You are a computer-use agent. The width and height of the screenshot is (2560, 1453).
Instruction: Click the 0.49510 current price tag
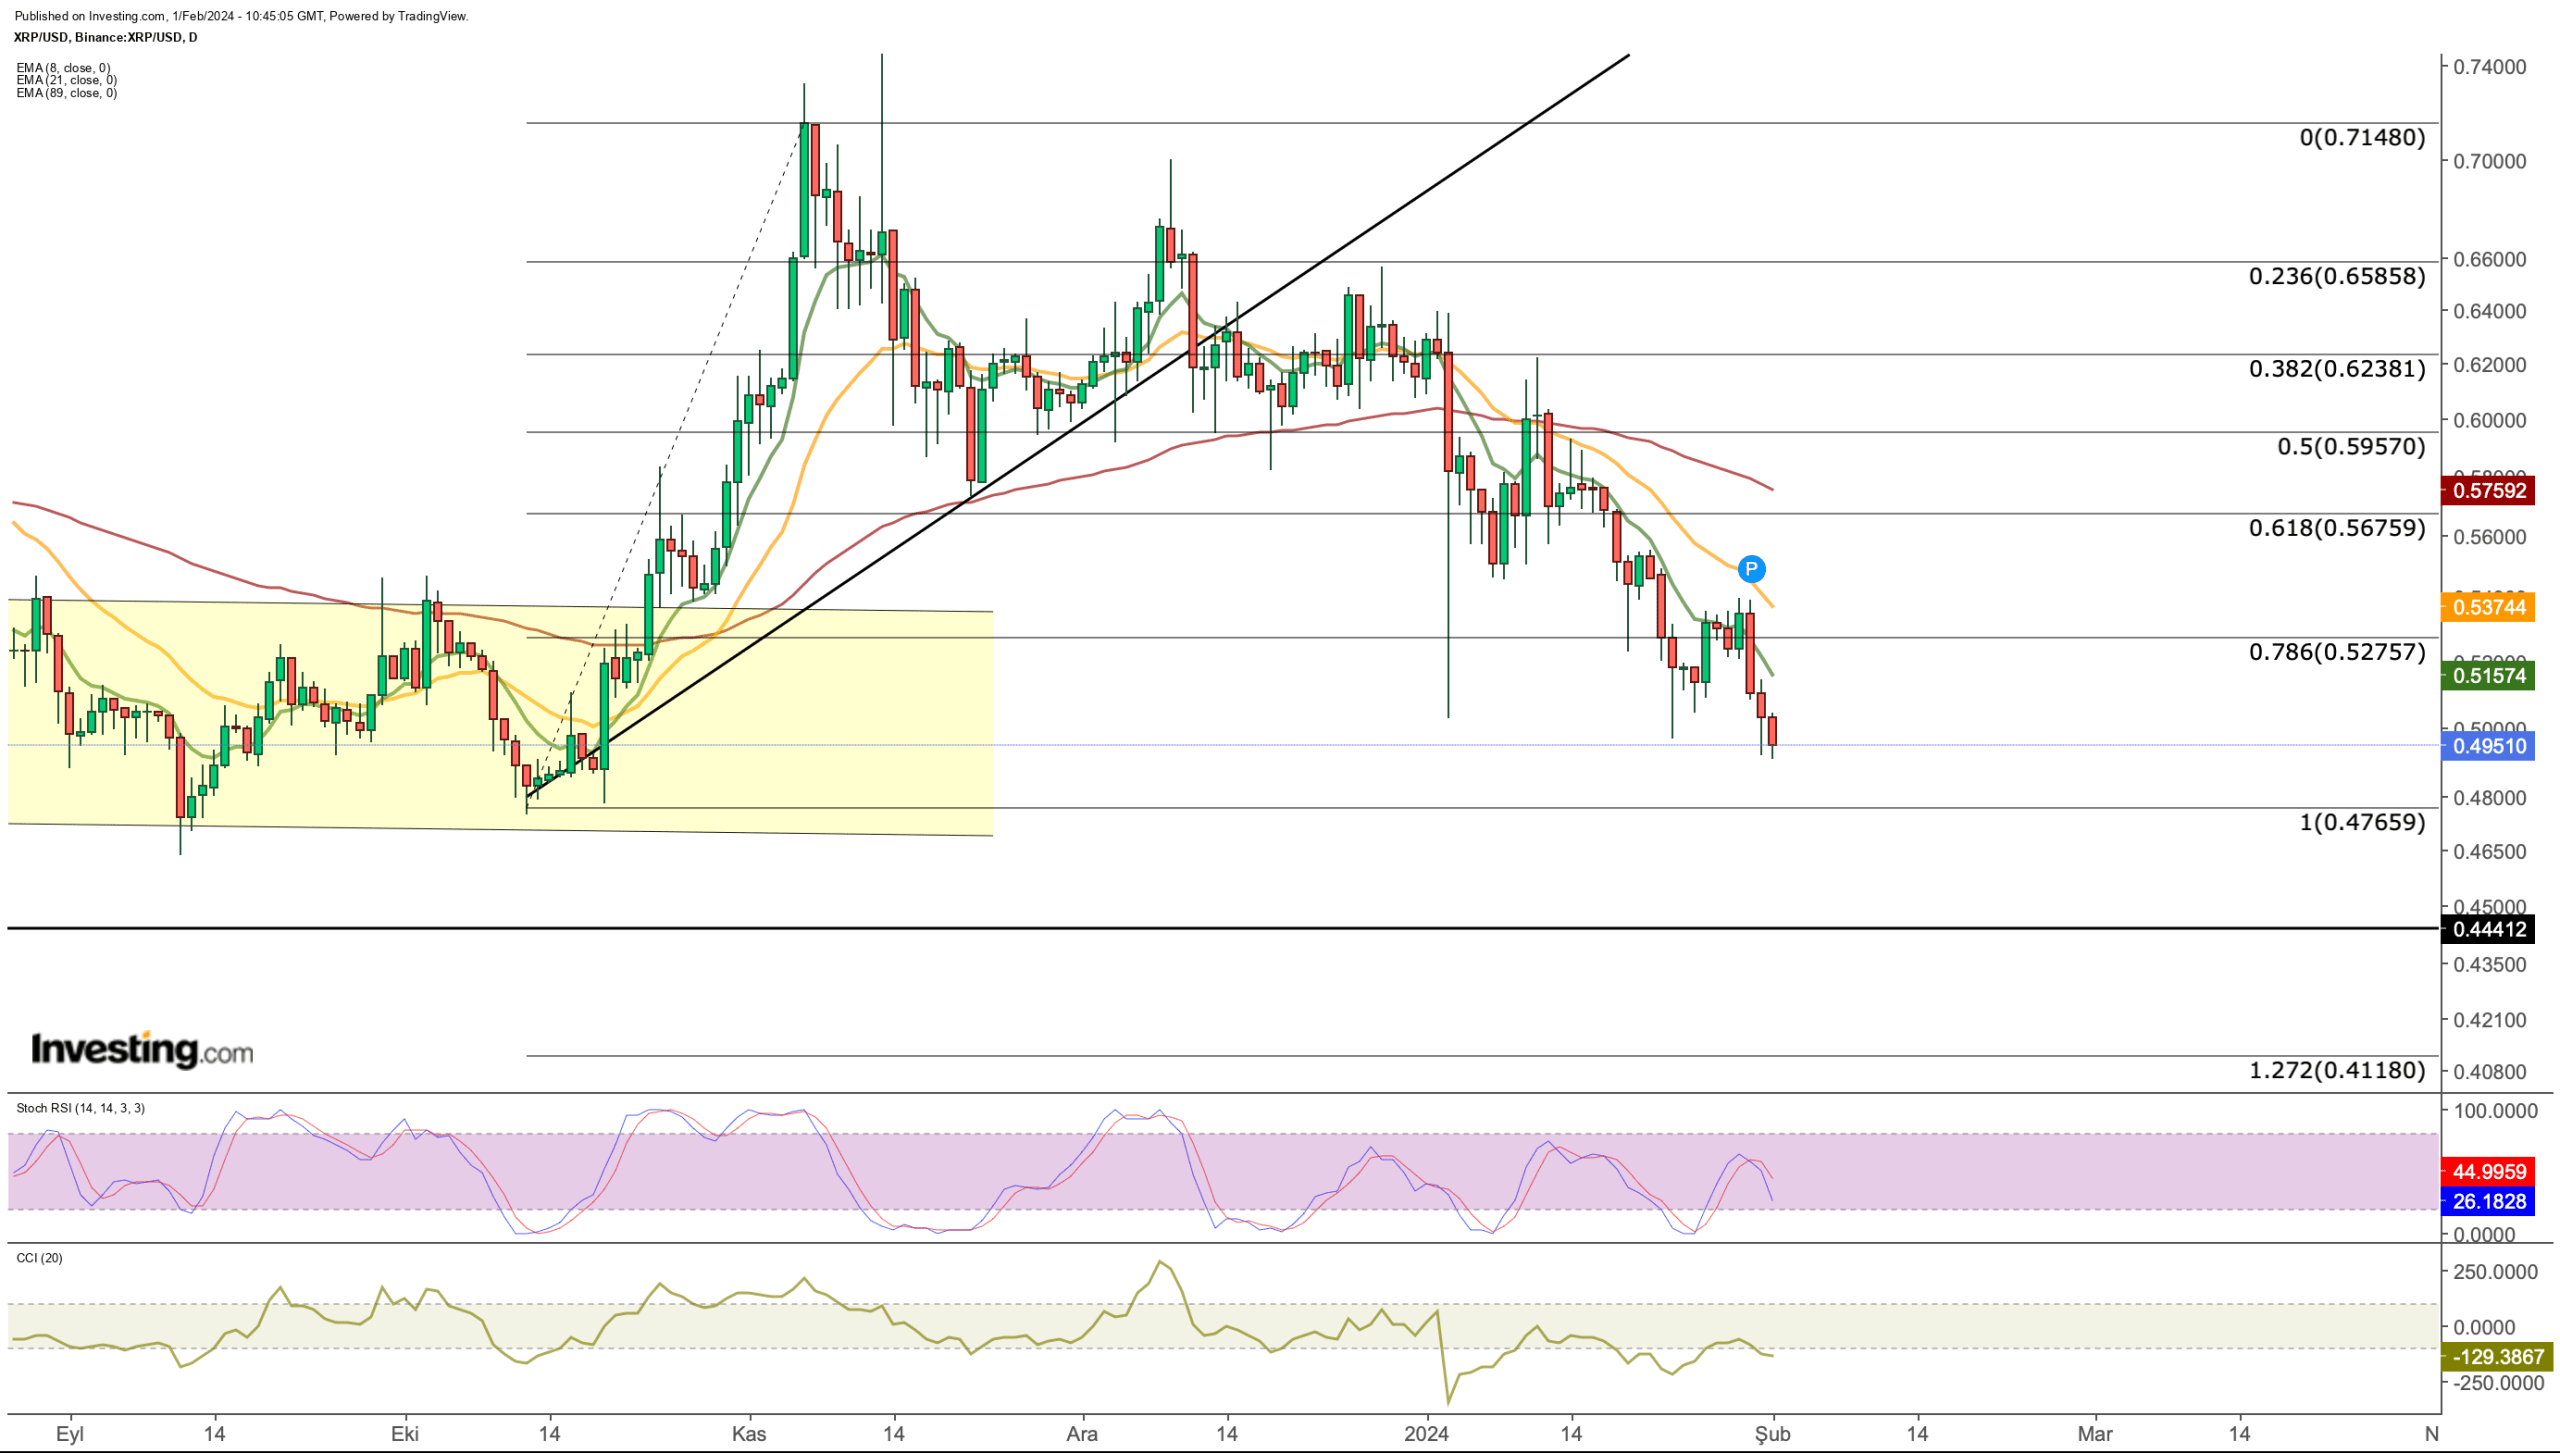point(2488,746)
